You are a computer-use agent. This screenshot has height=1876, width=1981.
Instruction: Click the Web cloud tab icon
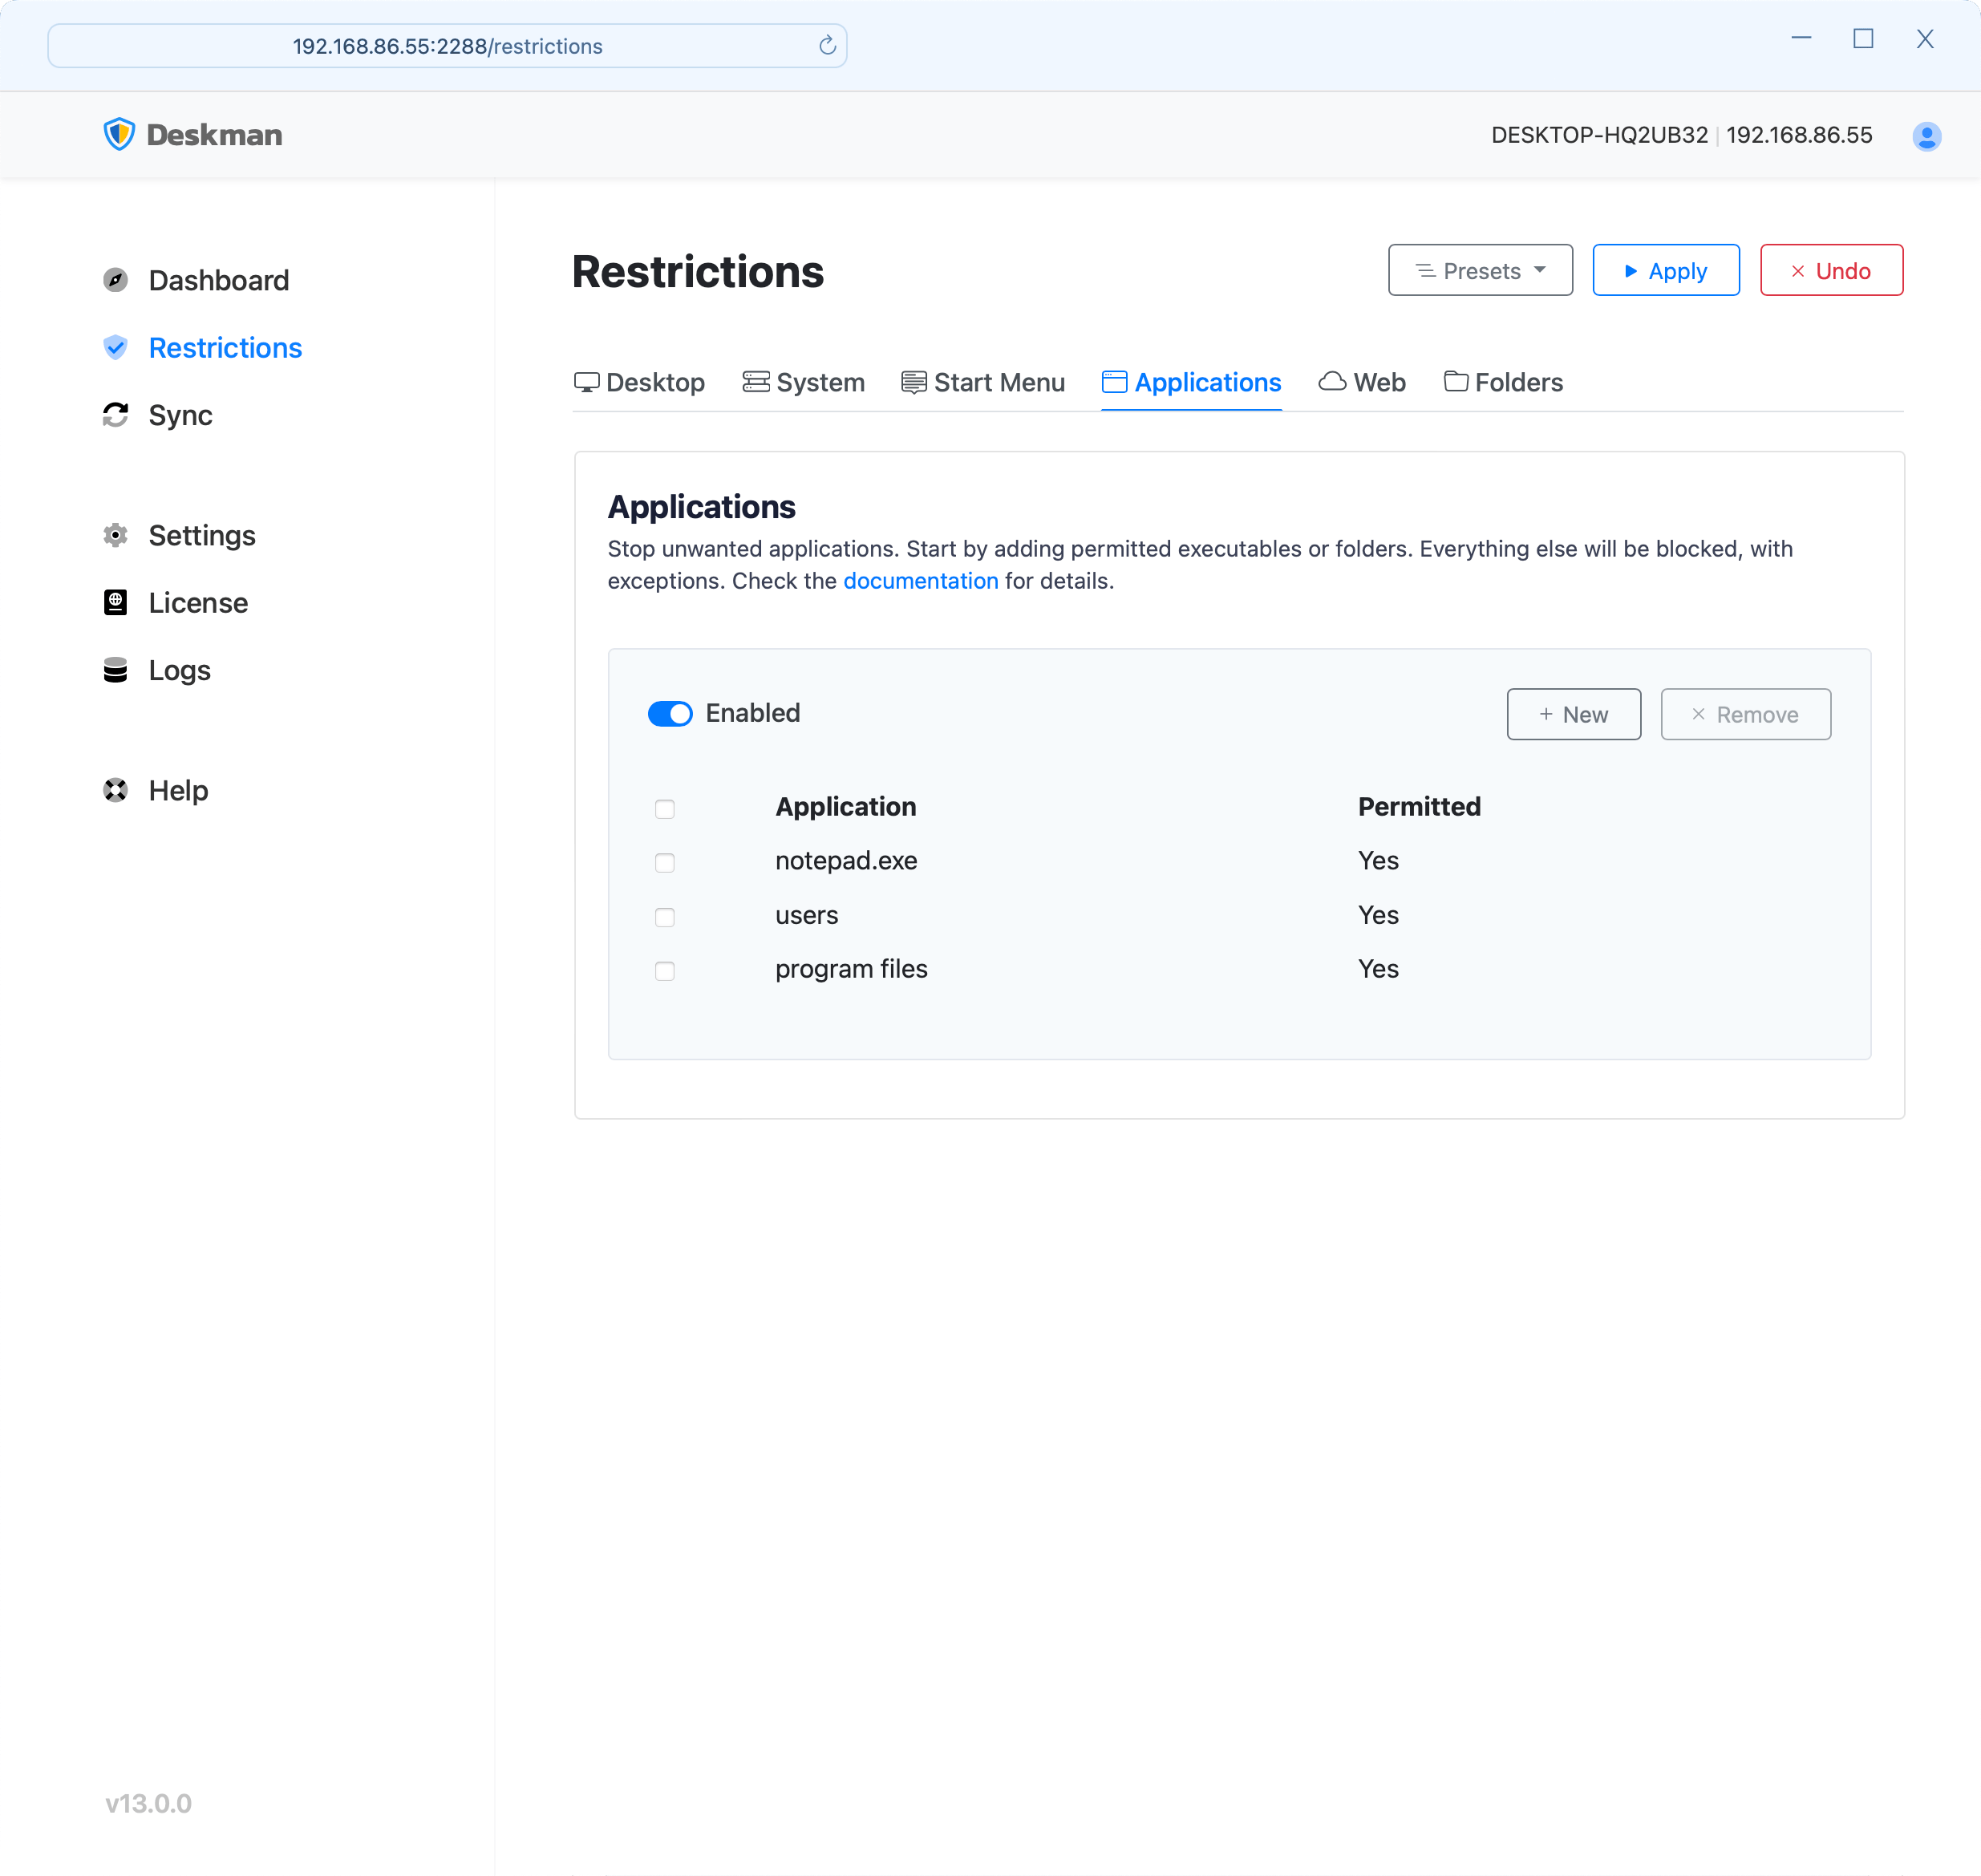1332,382
